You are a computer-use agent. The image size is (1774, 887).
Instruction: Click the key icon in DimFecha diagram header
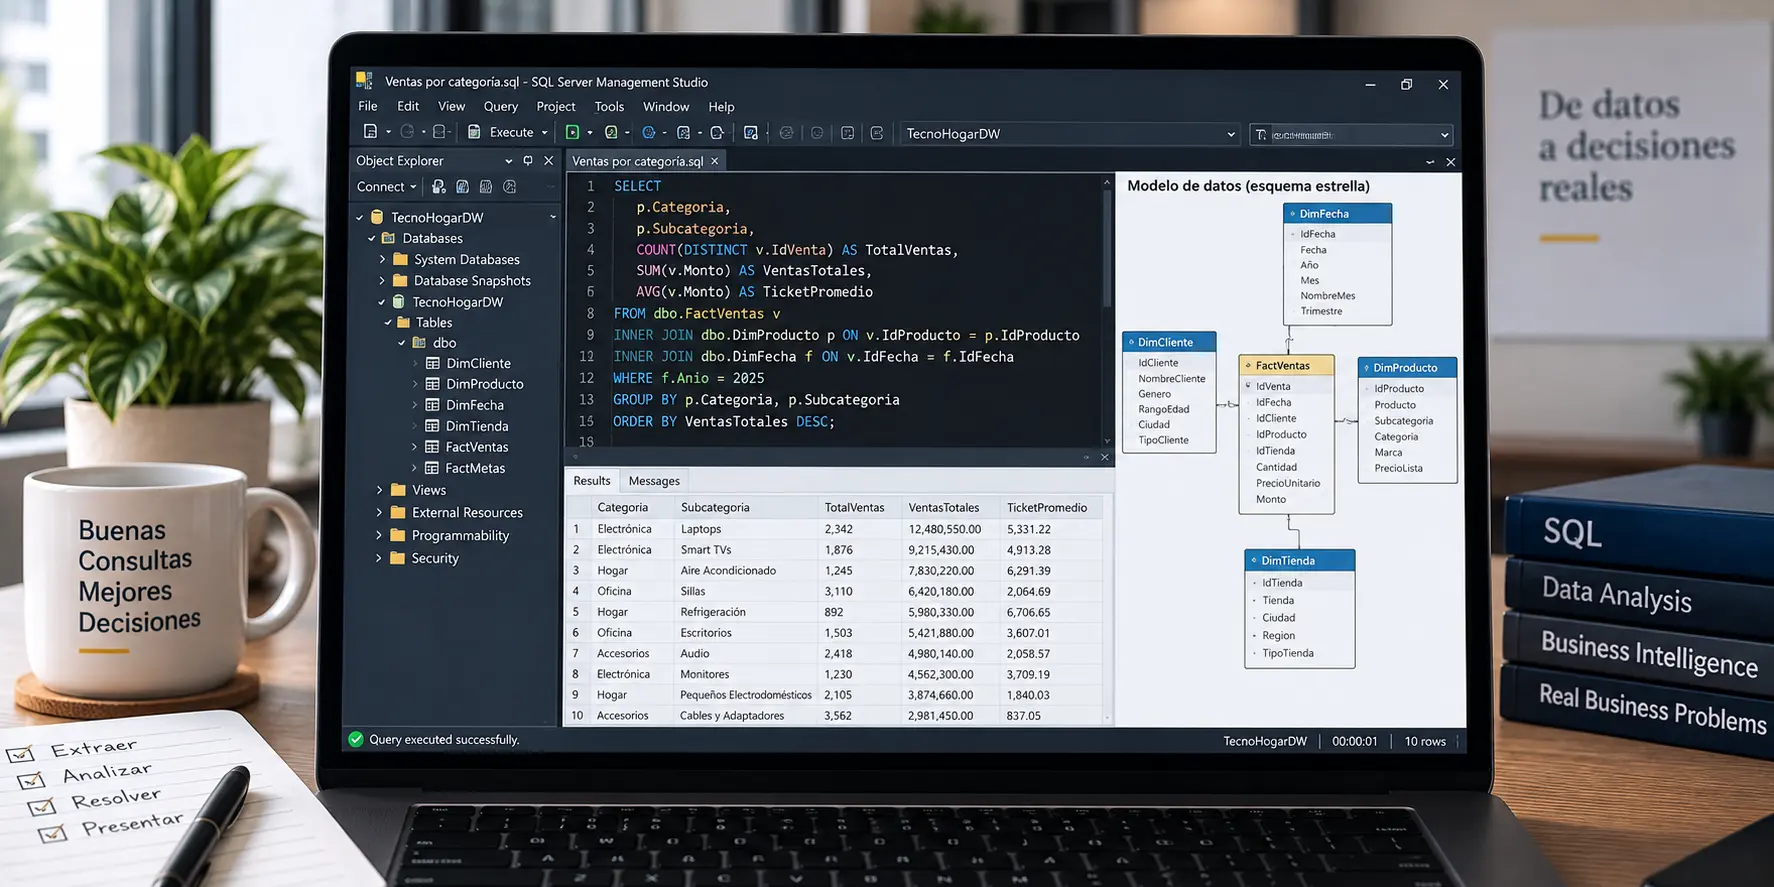click(x=1292, y=214)
